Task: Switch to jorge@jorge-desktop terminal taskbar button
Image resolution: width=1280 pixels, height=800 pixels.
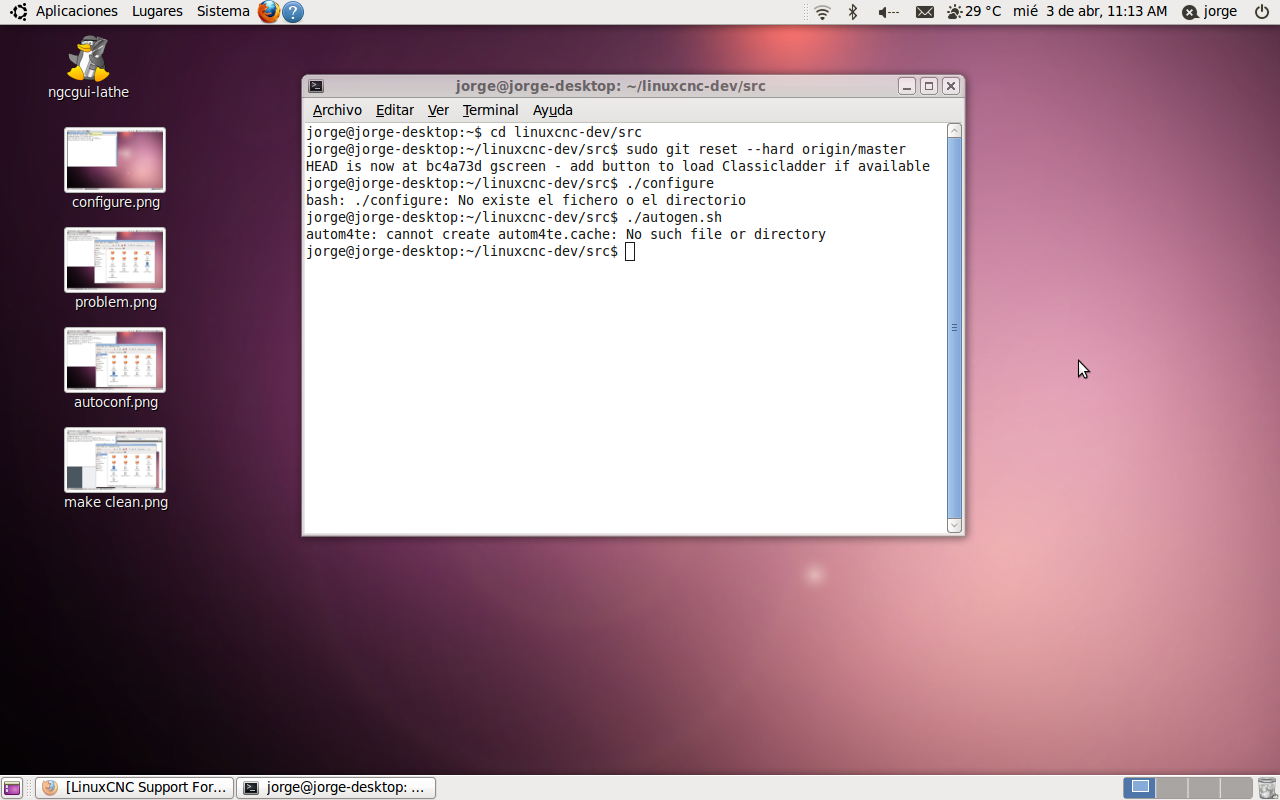Action: coord(336,788)
